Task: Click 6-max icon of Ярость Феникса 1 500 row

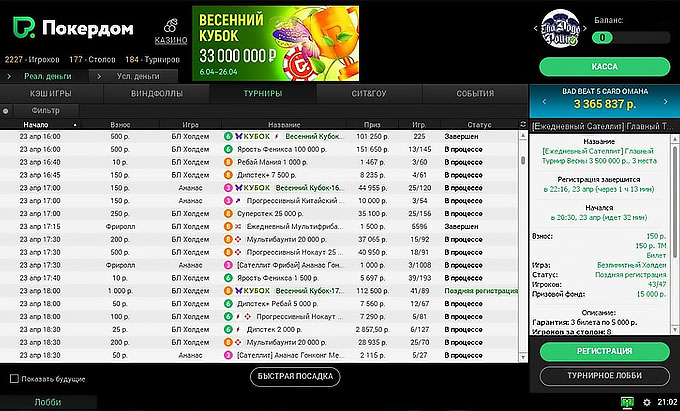Action: coord(228,278)
